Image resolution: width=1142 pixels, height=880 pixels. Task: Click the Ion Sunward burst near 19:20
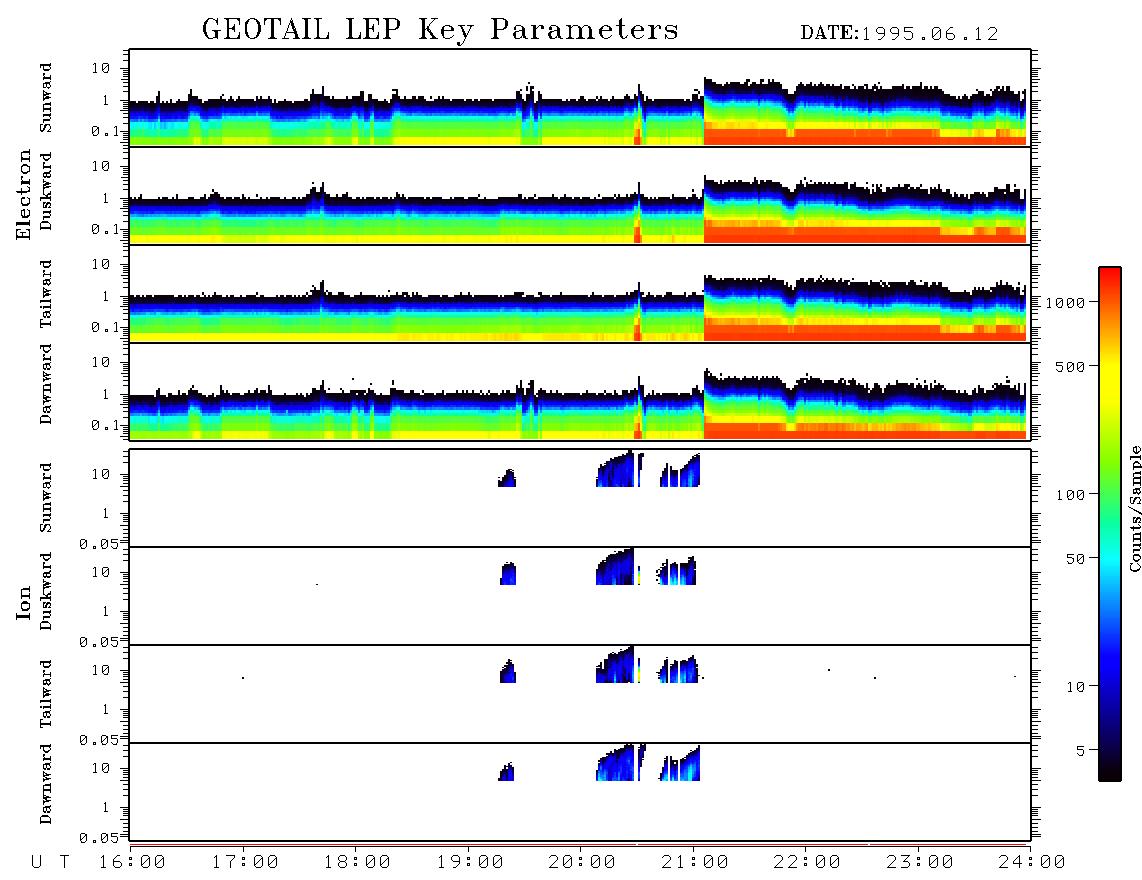(x=507, y=479)
